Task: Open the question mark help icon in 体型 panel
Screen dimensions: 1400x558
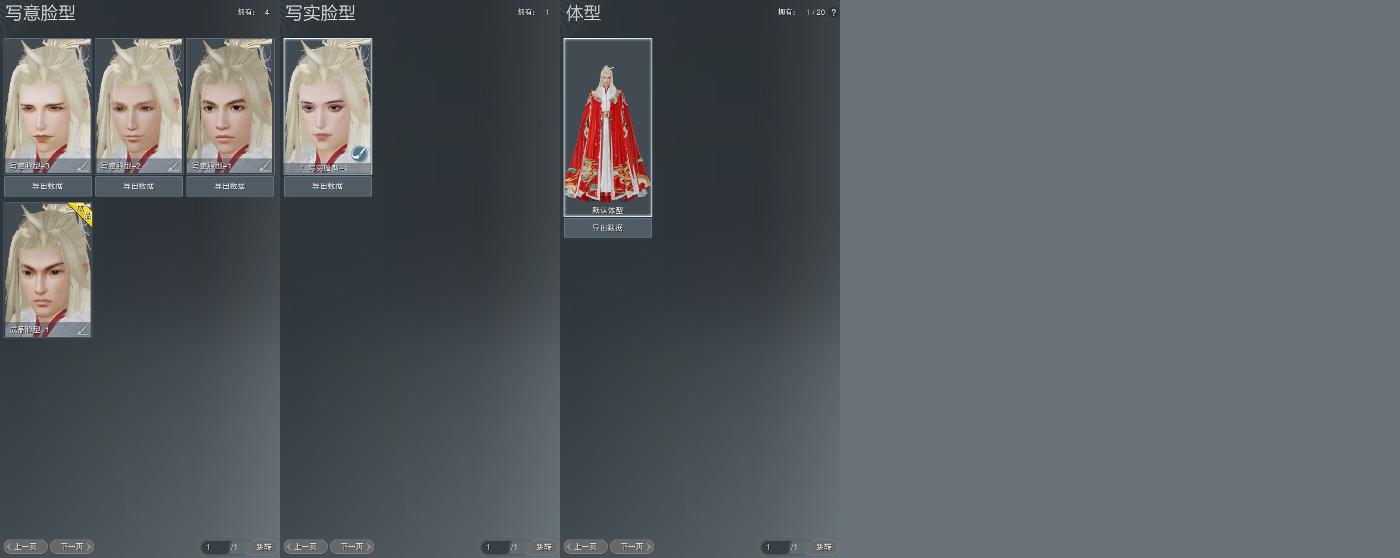Action: click(834, 13)
